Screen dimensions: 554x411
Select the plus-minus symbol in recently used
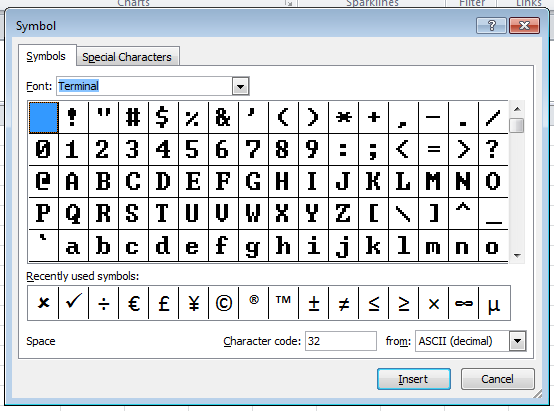313,303
